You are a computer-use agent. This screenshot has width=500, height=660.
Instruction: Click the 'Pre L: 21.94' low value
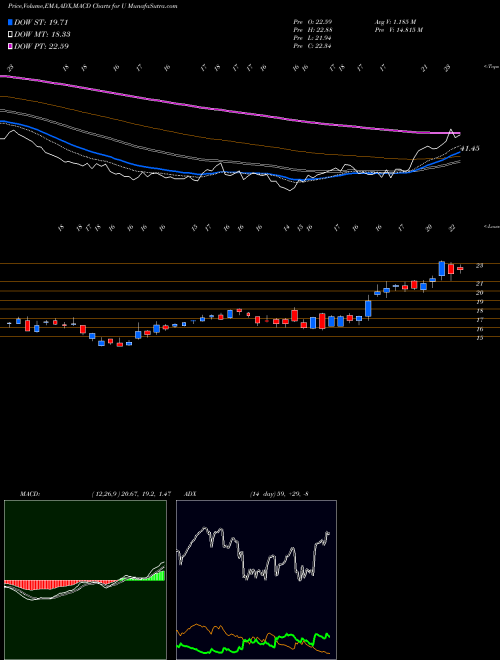click(x=312, y=38)
